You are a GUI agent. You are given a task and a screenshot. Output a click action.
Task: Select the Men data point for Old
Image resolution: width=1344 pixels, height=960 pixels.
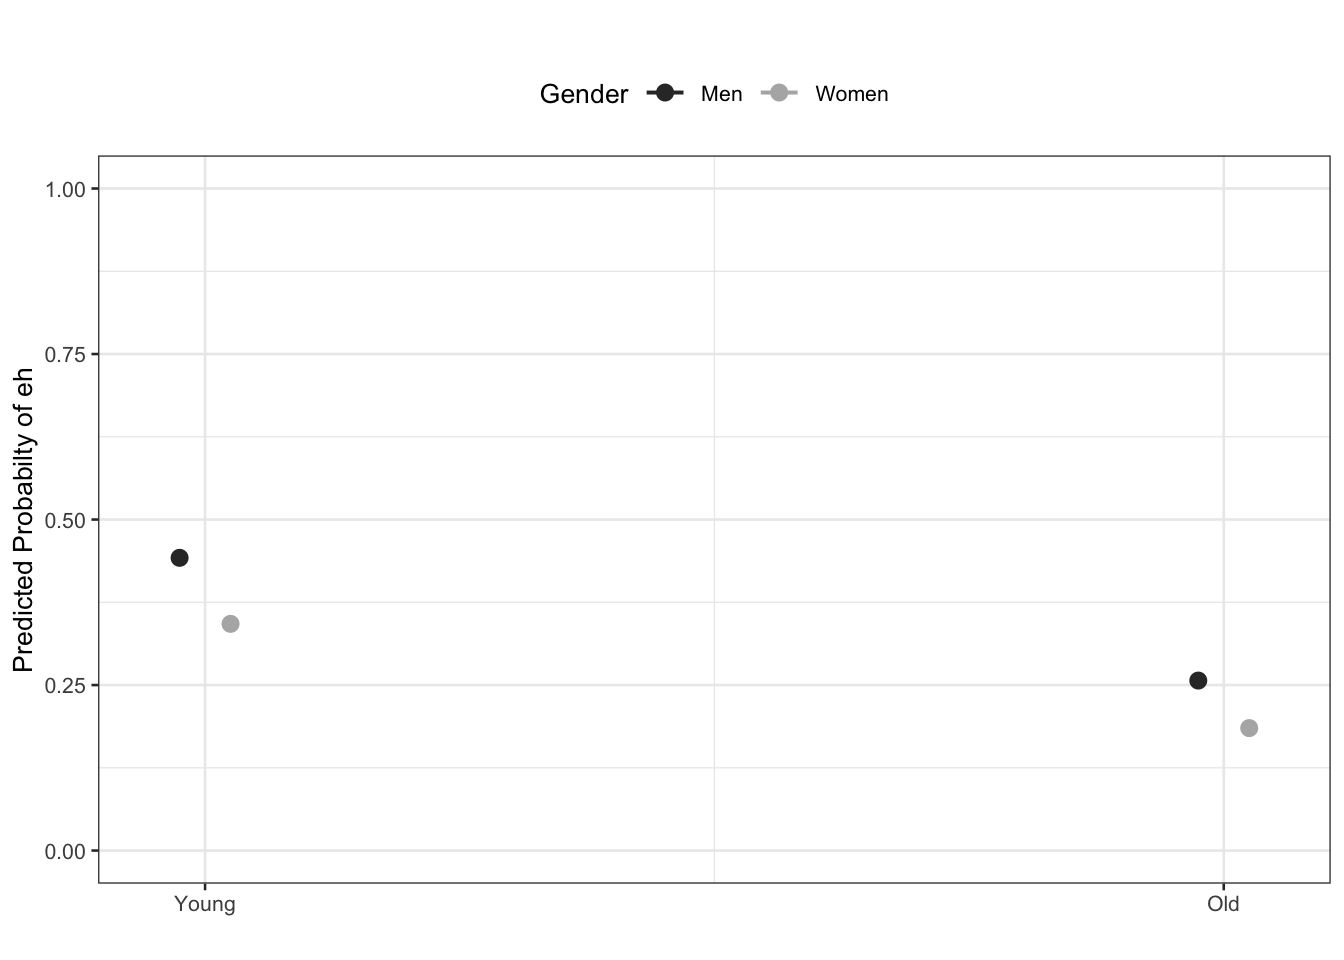coord(1198,681)
